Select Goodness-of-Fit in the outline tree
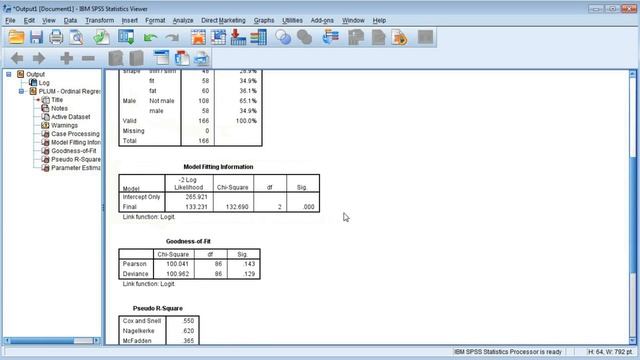The height and width of the screenshot is (360, 640). [x=73, y=151]
